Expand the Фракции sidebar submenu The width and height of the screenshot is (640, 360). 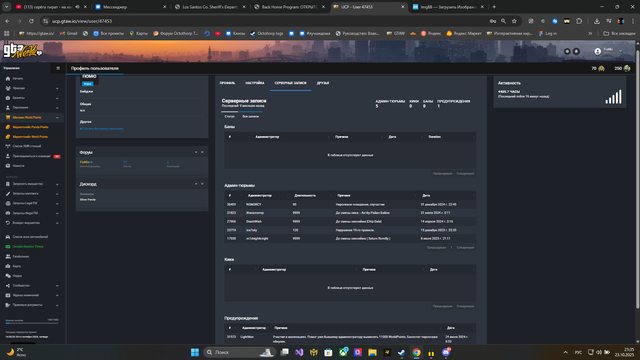[x=57, y=88]
